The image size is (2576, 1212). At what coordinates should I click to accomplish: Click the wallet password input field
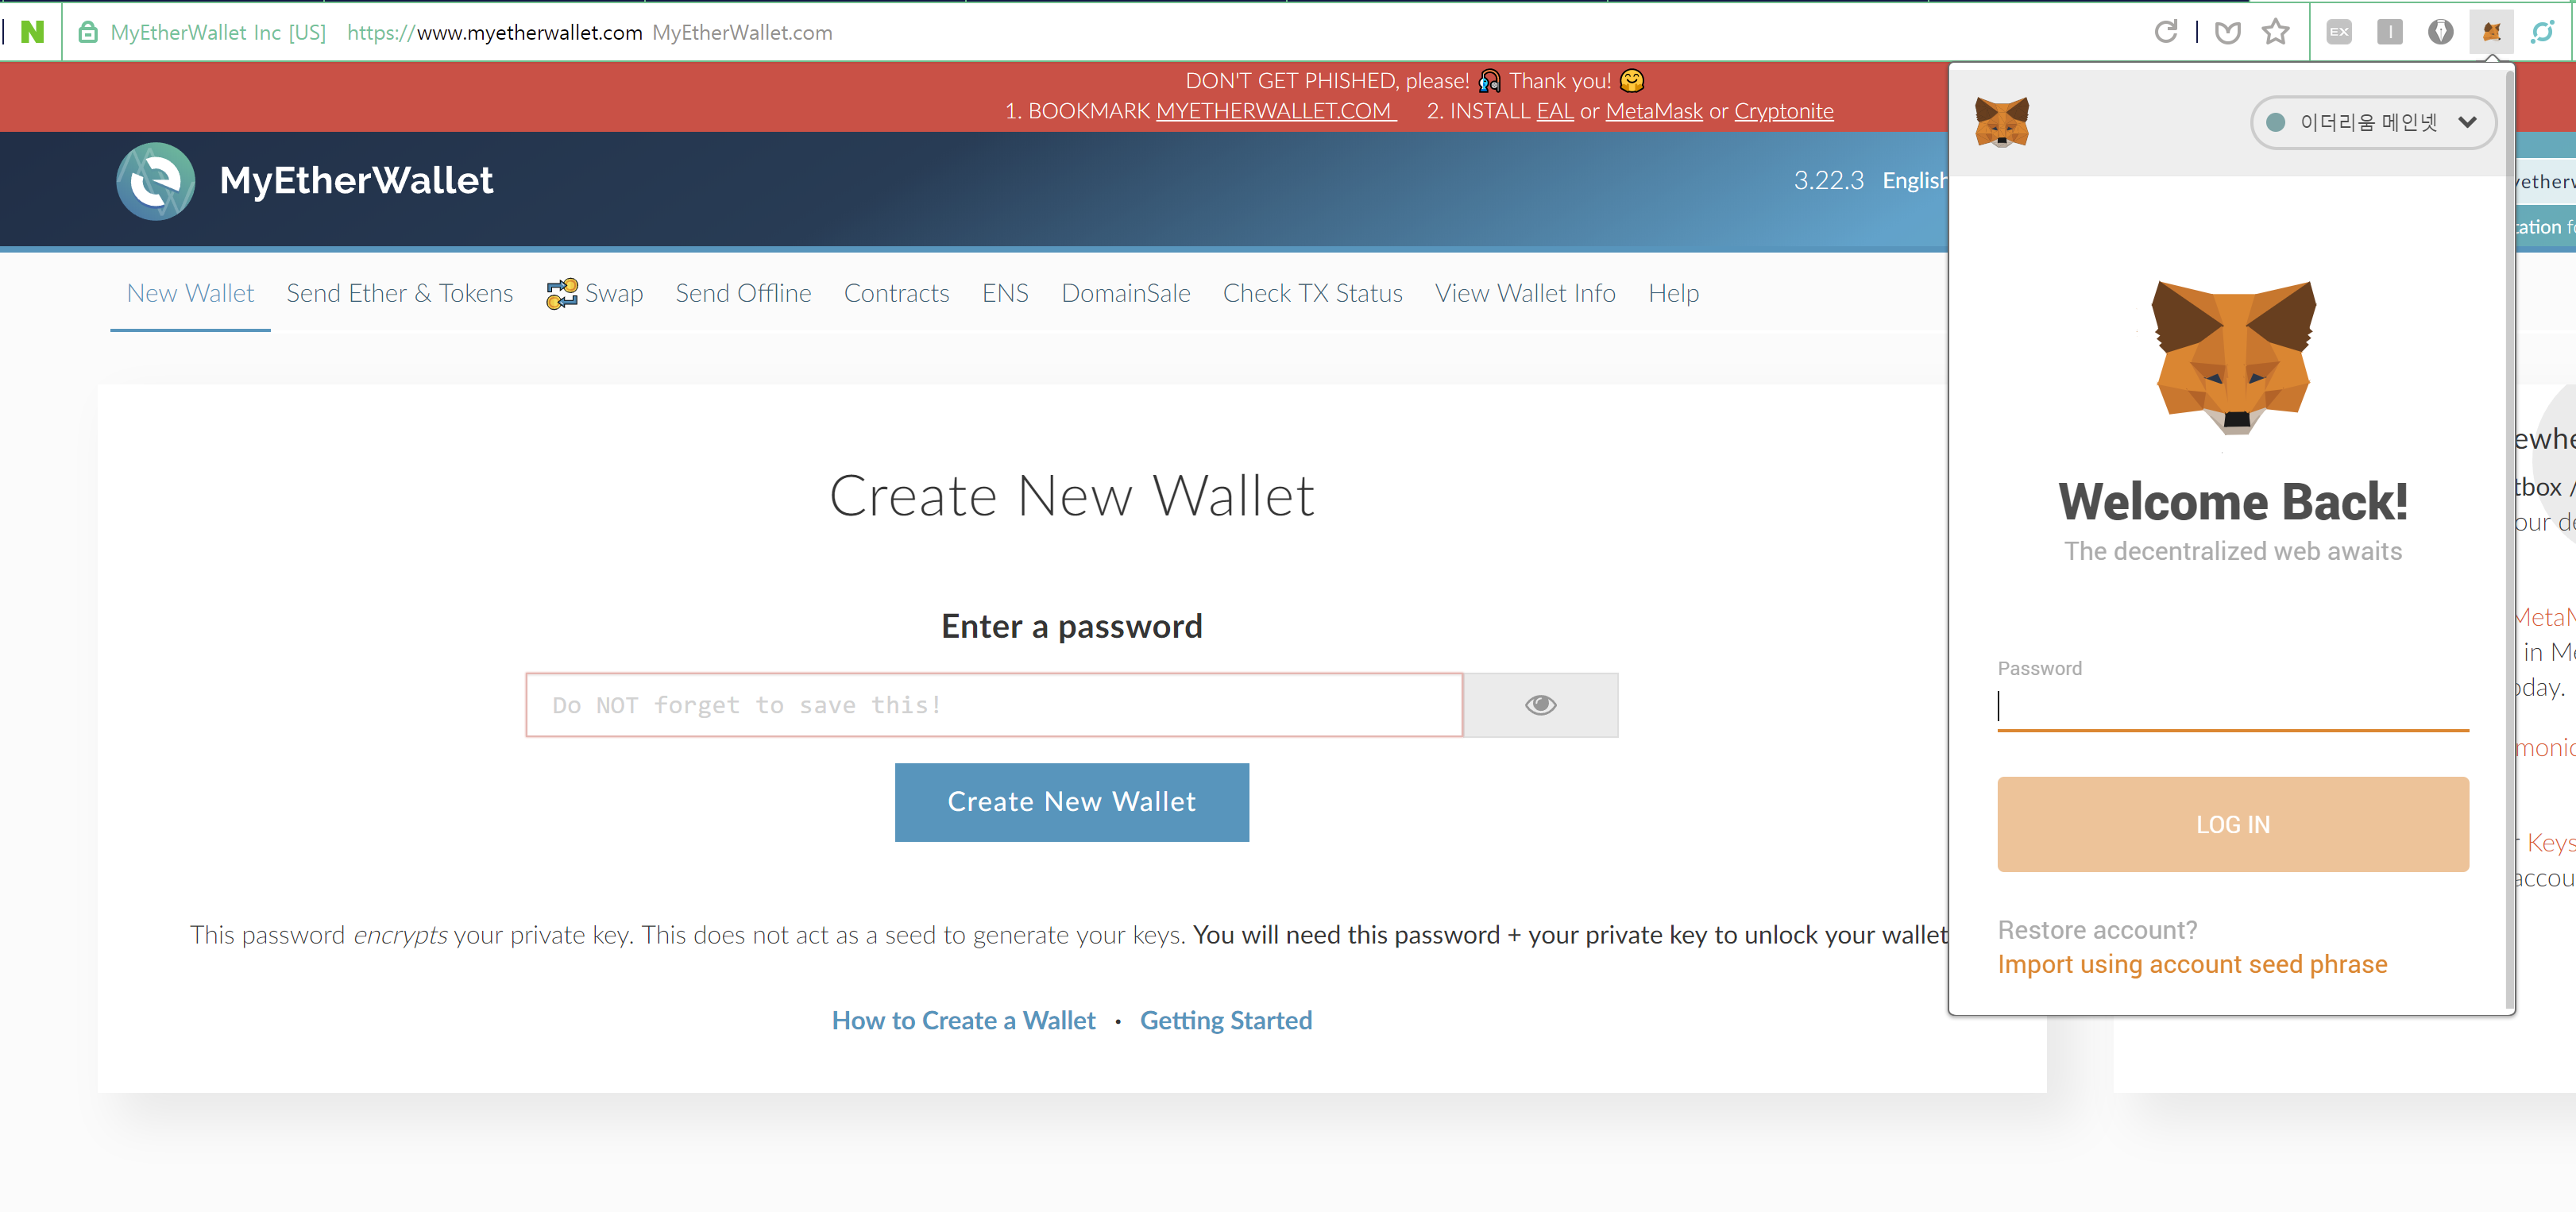(994, 705)
